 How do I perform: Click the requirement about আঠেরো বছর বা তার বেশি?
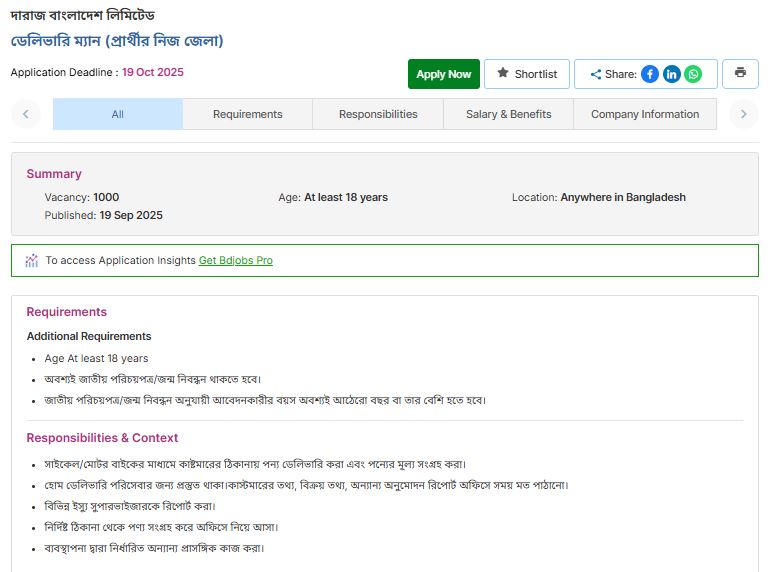265,400
